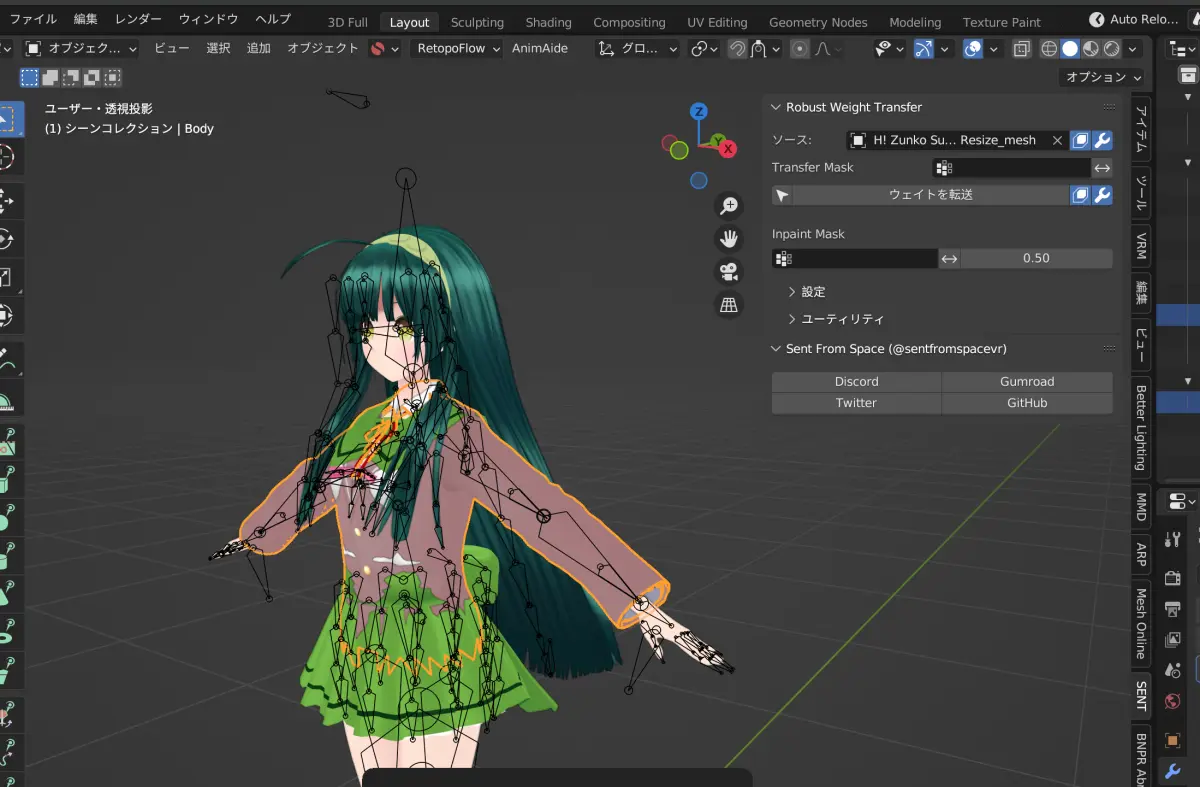Clear the source object with X

coord(1057,140)
